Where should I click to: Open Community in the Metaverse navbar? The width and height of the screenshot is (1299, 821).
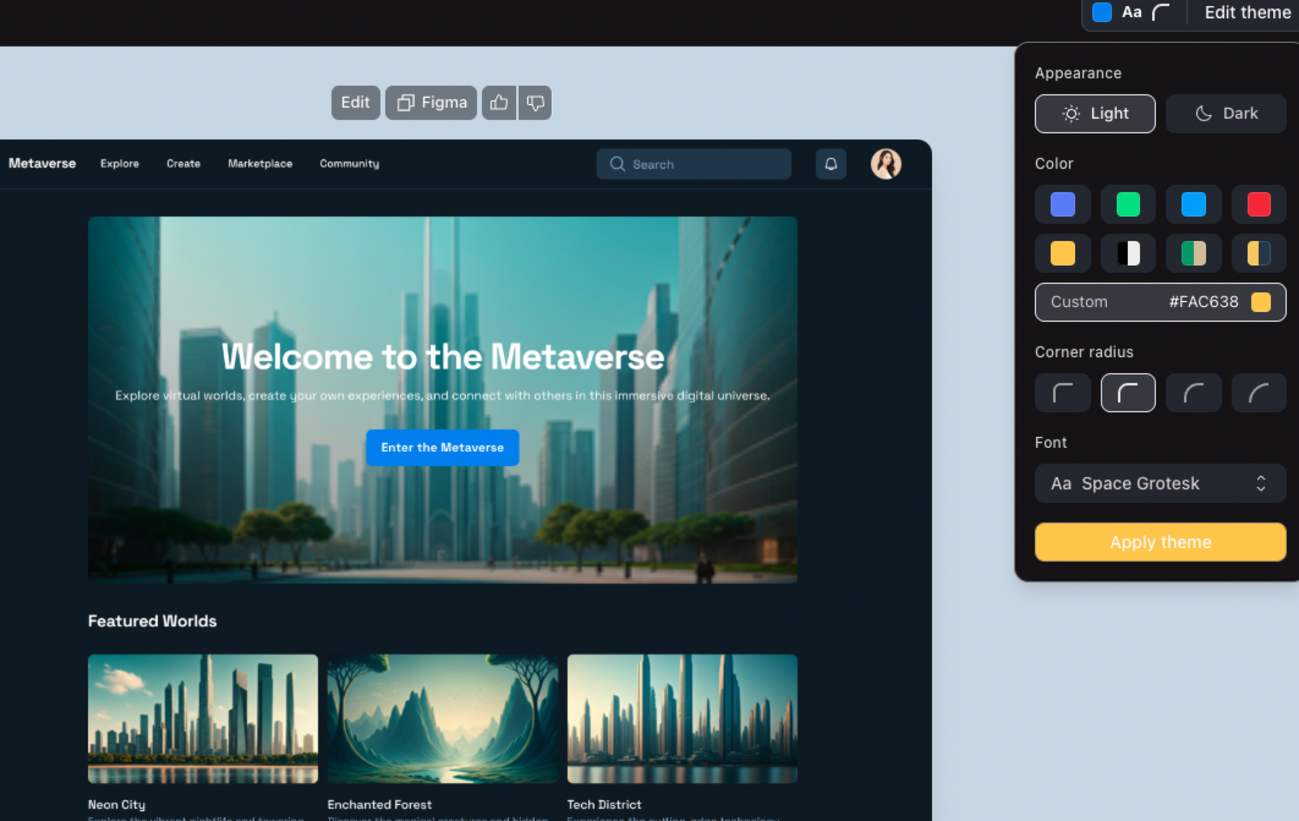349,164
